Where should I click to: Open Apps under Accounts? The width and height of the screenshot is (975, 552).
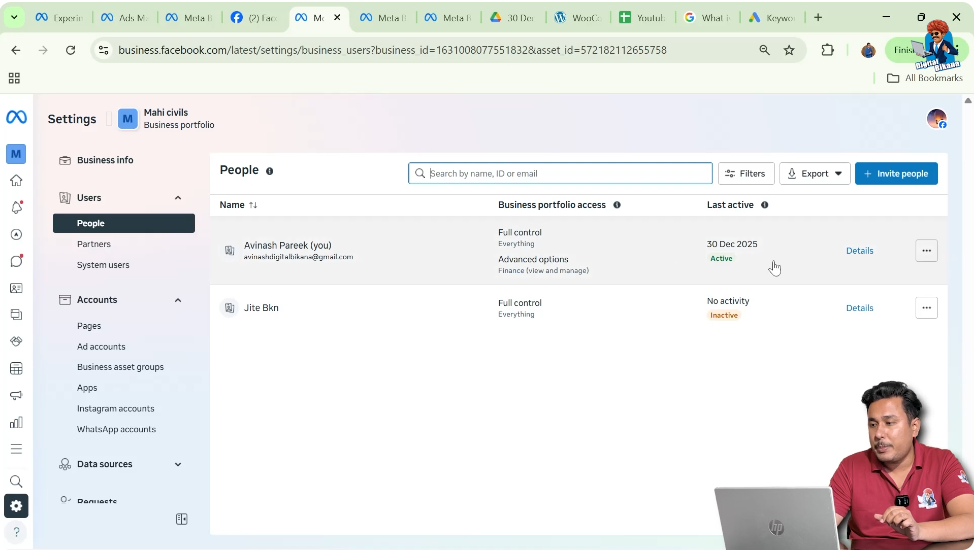click(x=87, y=388)
